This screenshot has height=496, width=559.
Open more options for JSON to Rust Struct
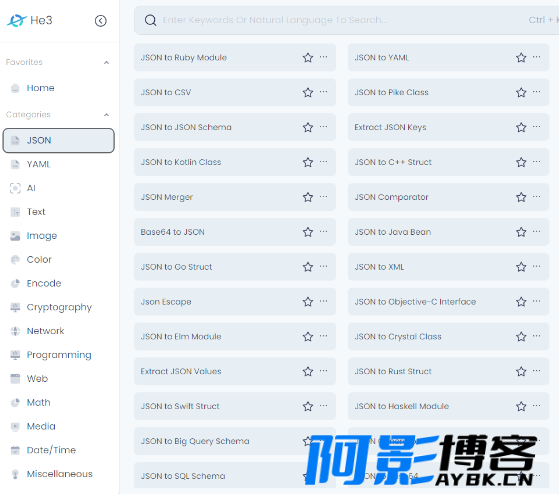point(537,371)
